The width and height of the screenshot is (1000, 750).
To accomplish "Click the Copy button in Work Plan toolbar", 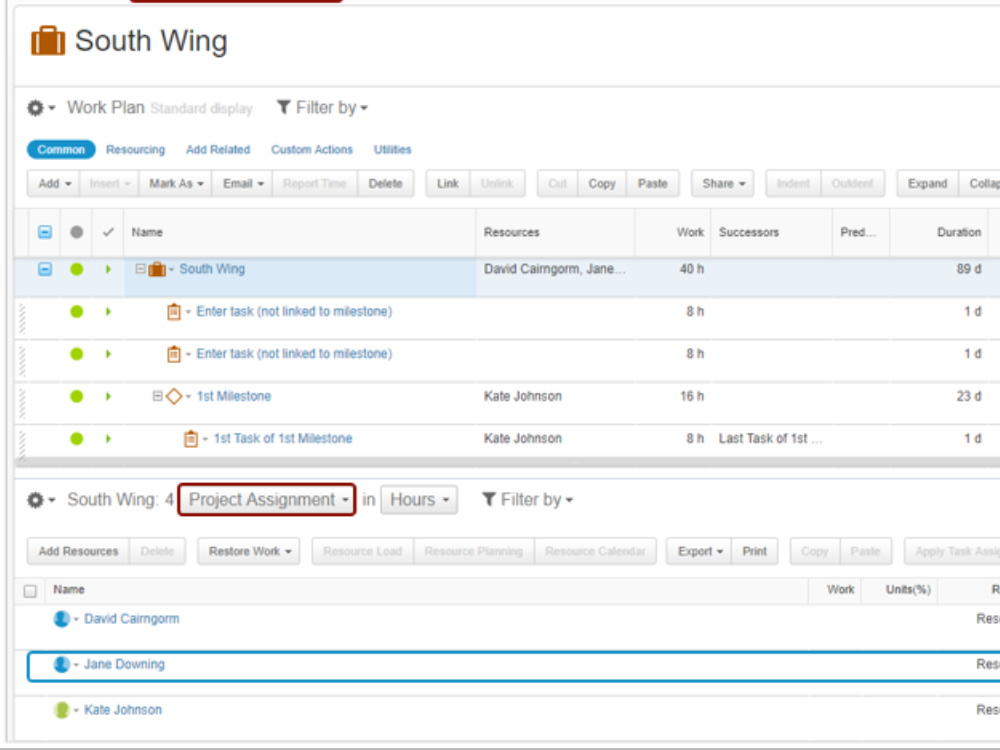I will 602,184.
